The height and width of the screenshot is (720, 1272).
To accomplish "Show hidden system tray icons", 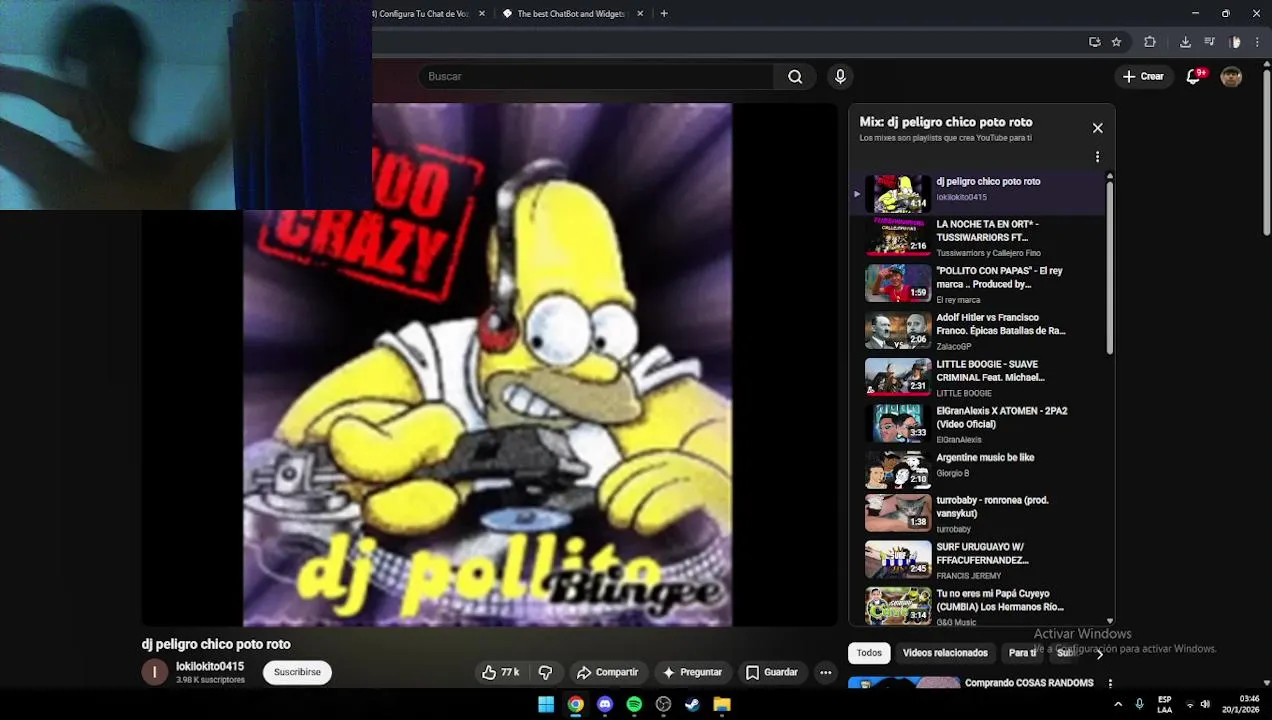I will coord(1118,704).
